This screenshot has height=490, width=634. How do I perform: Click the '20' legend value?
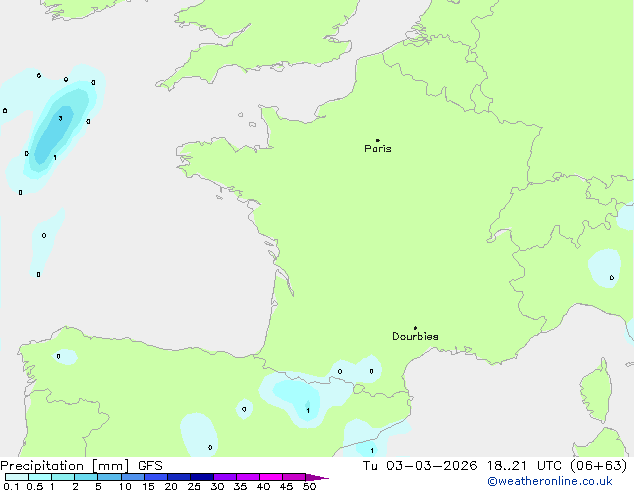point(171,486)
